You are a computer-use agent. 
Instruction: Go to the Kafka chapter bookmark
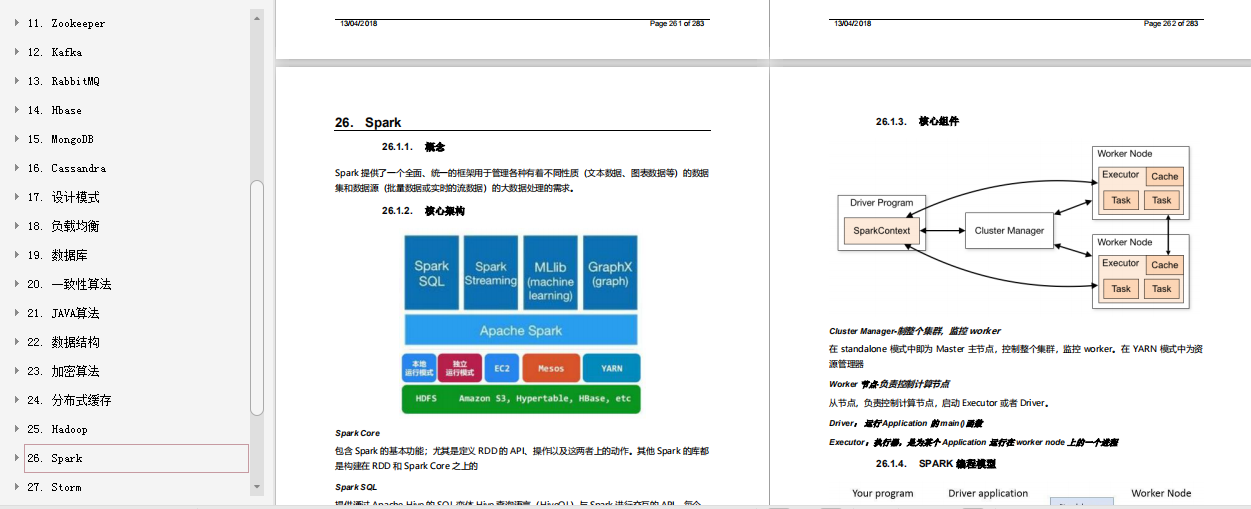(x=55, y=52)
